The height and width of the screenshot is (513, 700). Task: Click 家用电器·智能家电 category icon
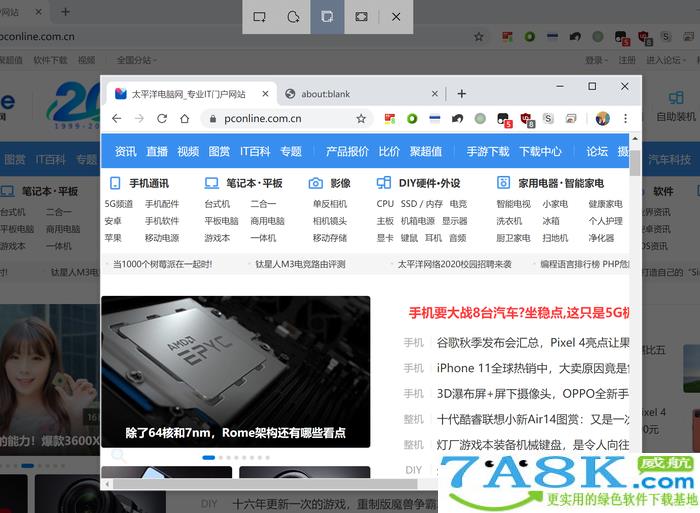click(x=504, y=183)
